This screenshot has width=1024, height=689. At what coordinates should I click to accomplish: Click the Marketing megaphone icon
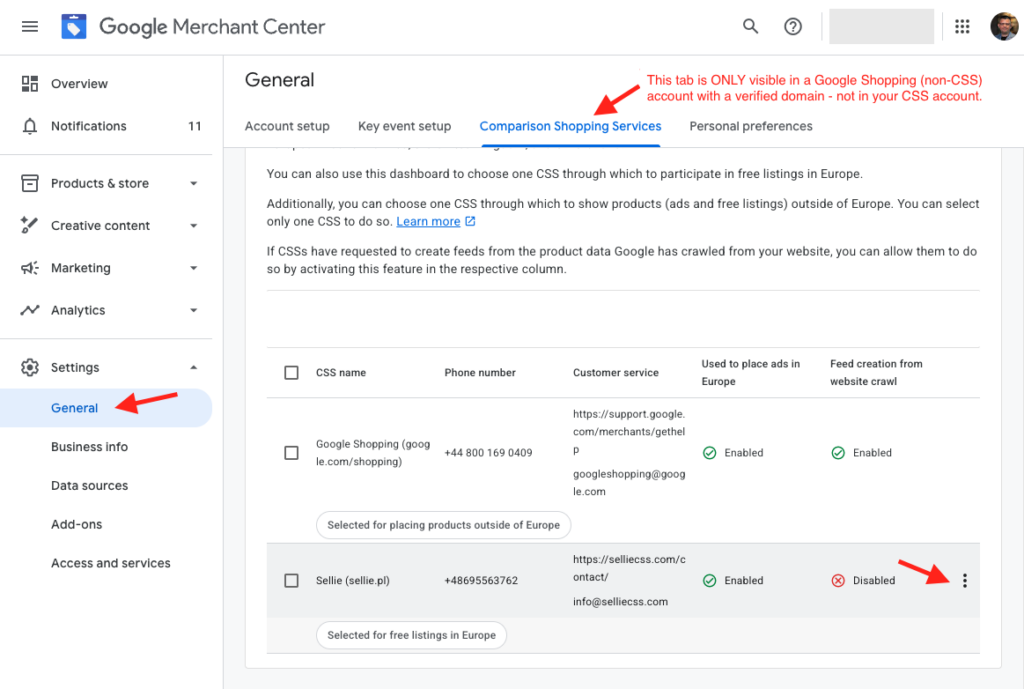29,268
